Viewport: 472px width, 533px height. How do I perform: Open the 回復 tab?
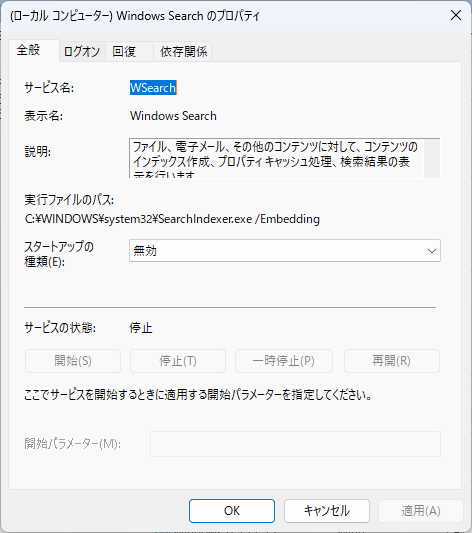click(x=129, y=52)
